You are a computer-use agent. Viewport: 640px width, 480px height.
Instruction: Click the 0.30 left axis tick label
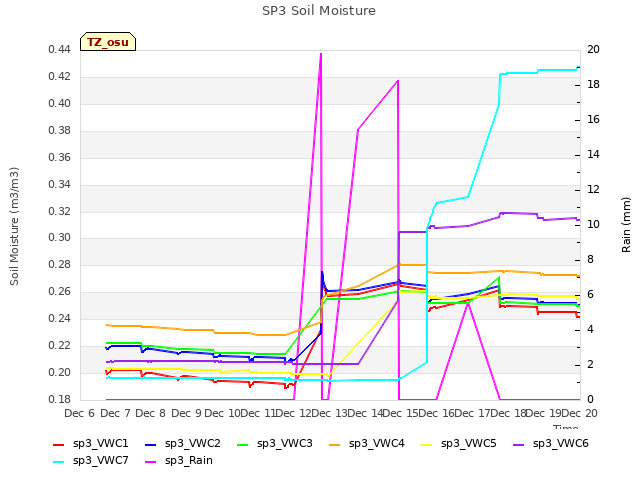[59, 238]
